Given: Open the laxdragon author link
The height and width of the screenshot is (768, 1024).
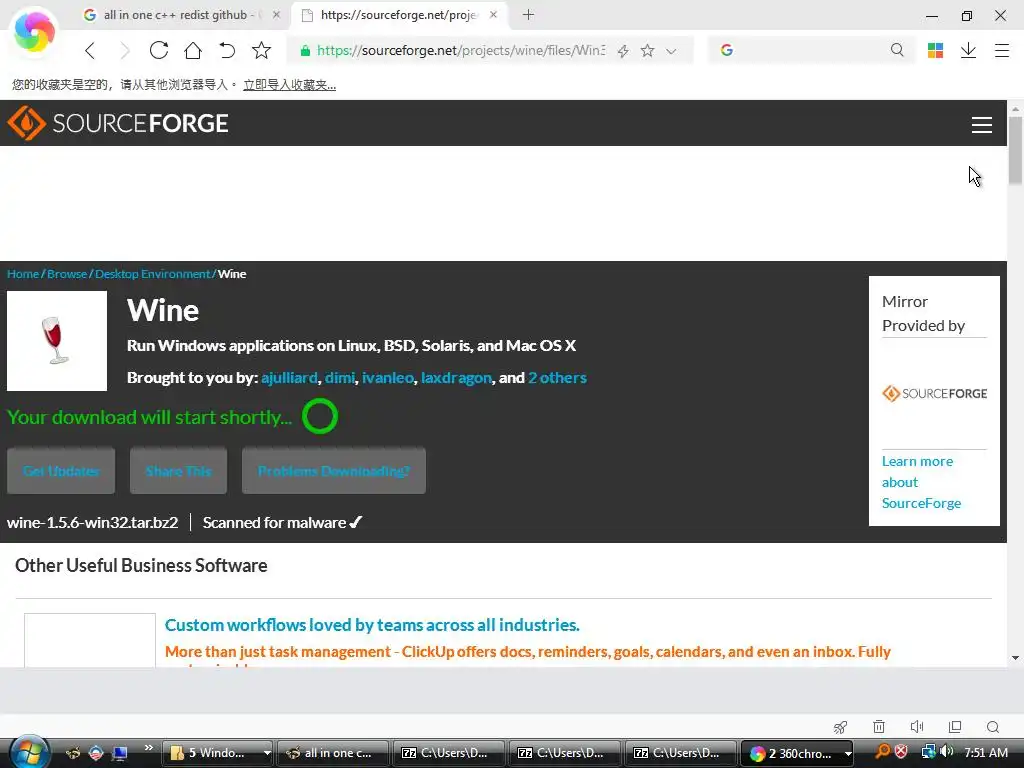Looking at the screenshot, I should 456,377.
